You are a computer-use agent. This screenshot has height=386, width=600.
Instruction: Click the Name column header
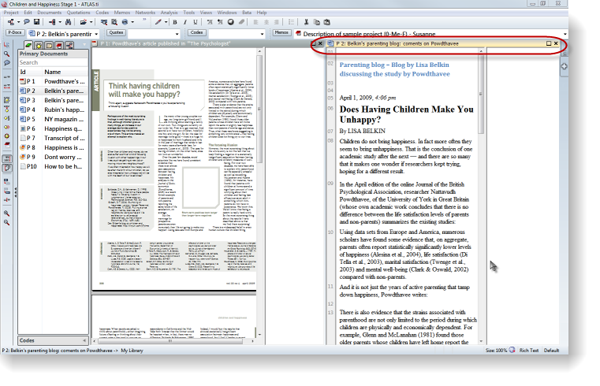[x=65, y=72]
